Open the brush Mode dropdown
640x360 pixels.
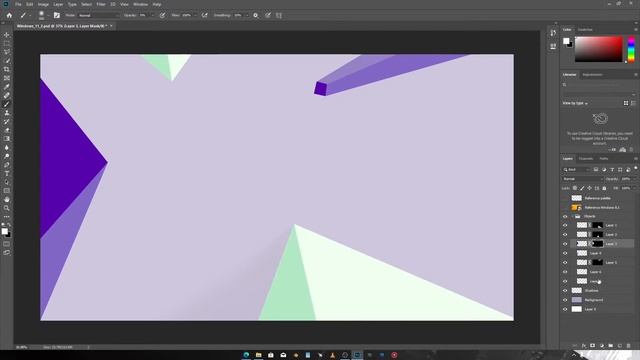98,16
